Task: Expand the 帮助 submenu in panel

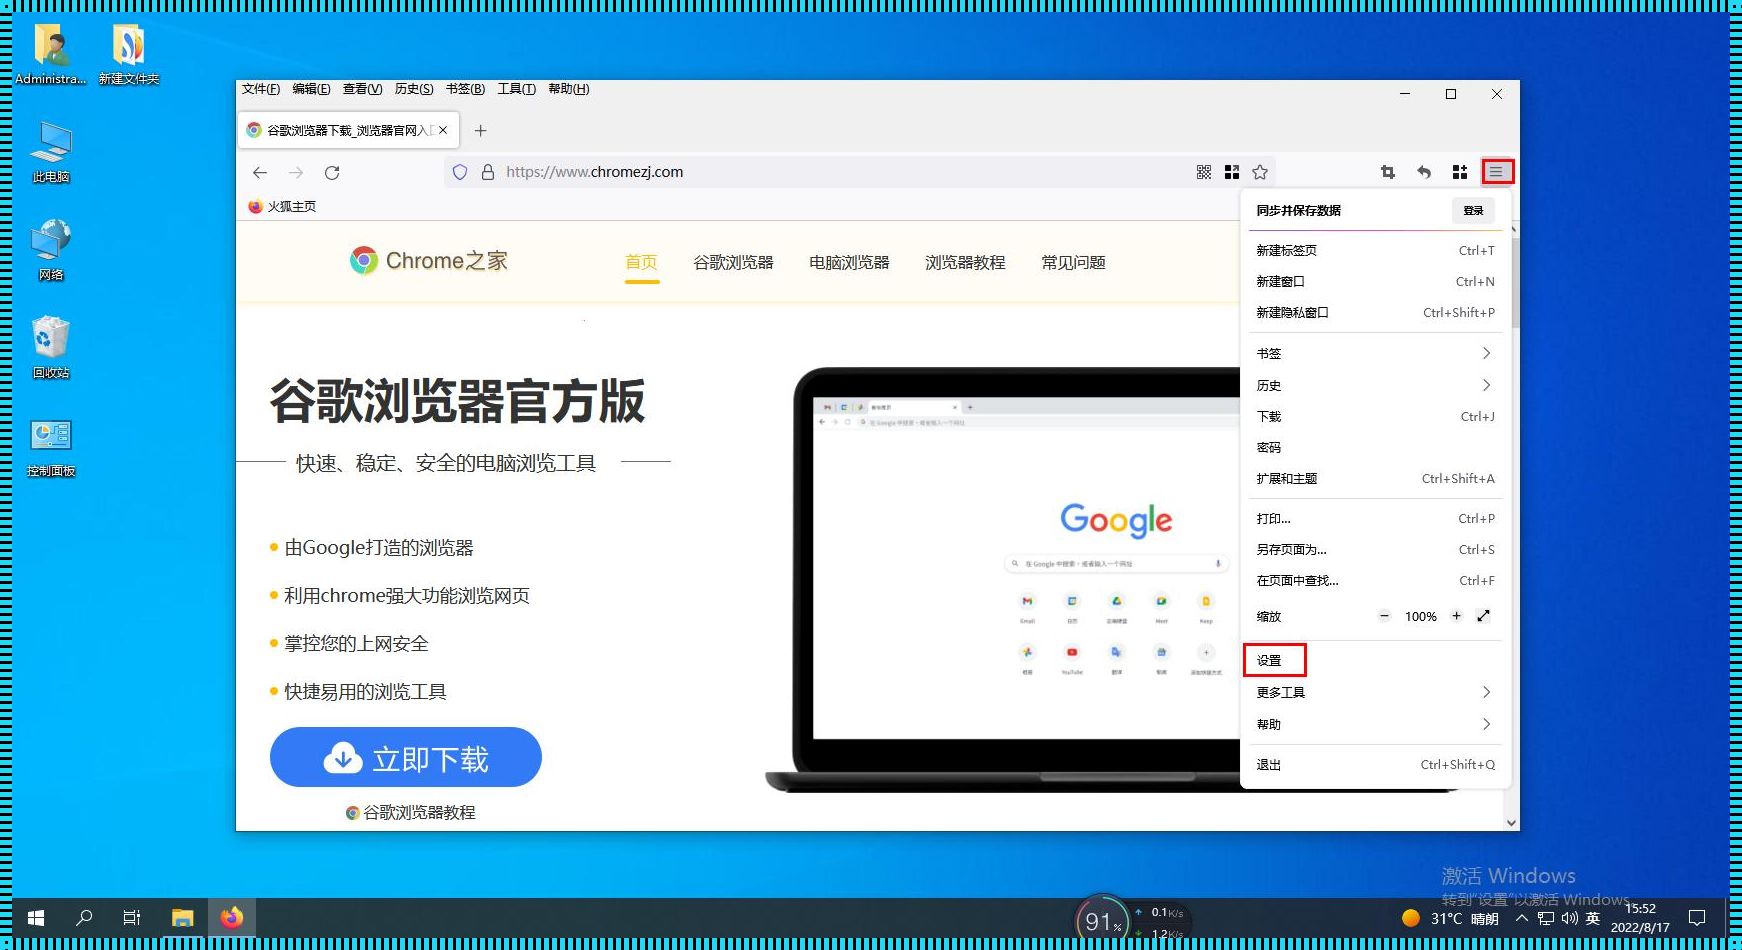Action: pos(1375,724)
